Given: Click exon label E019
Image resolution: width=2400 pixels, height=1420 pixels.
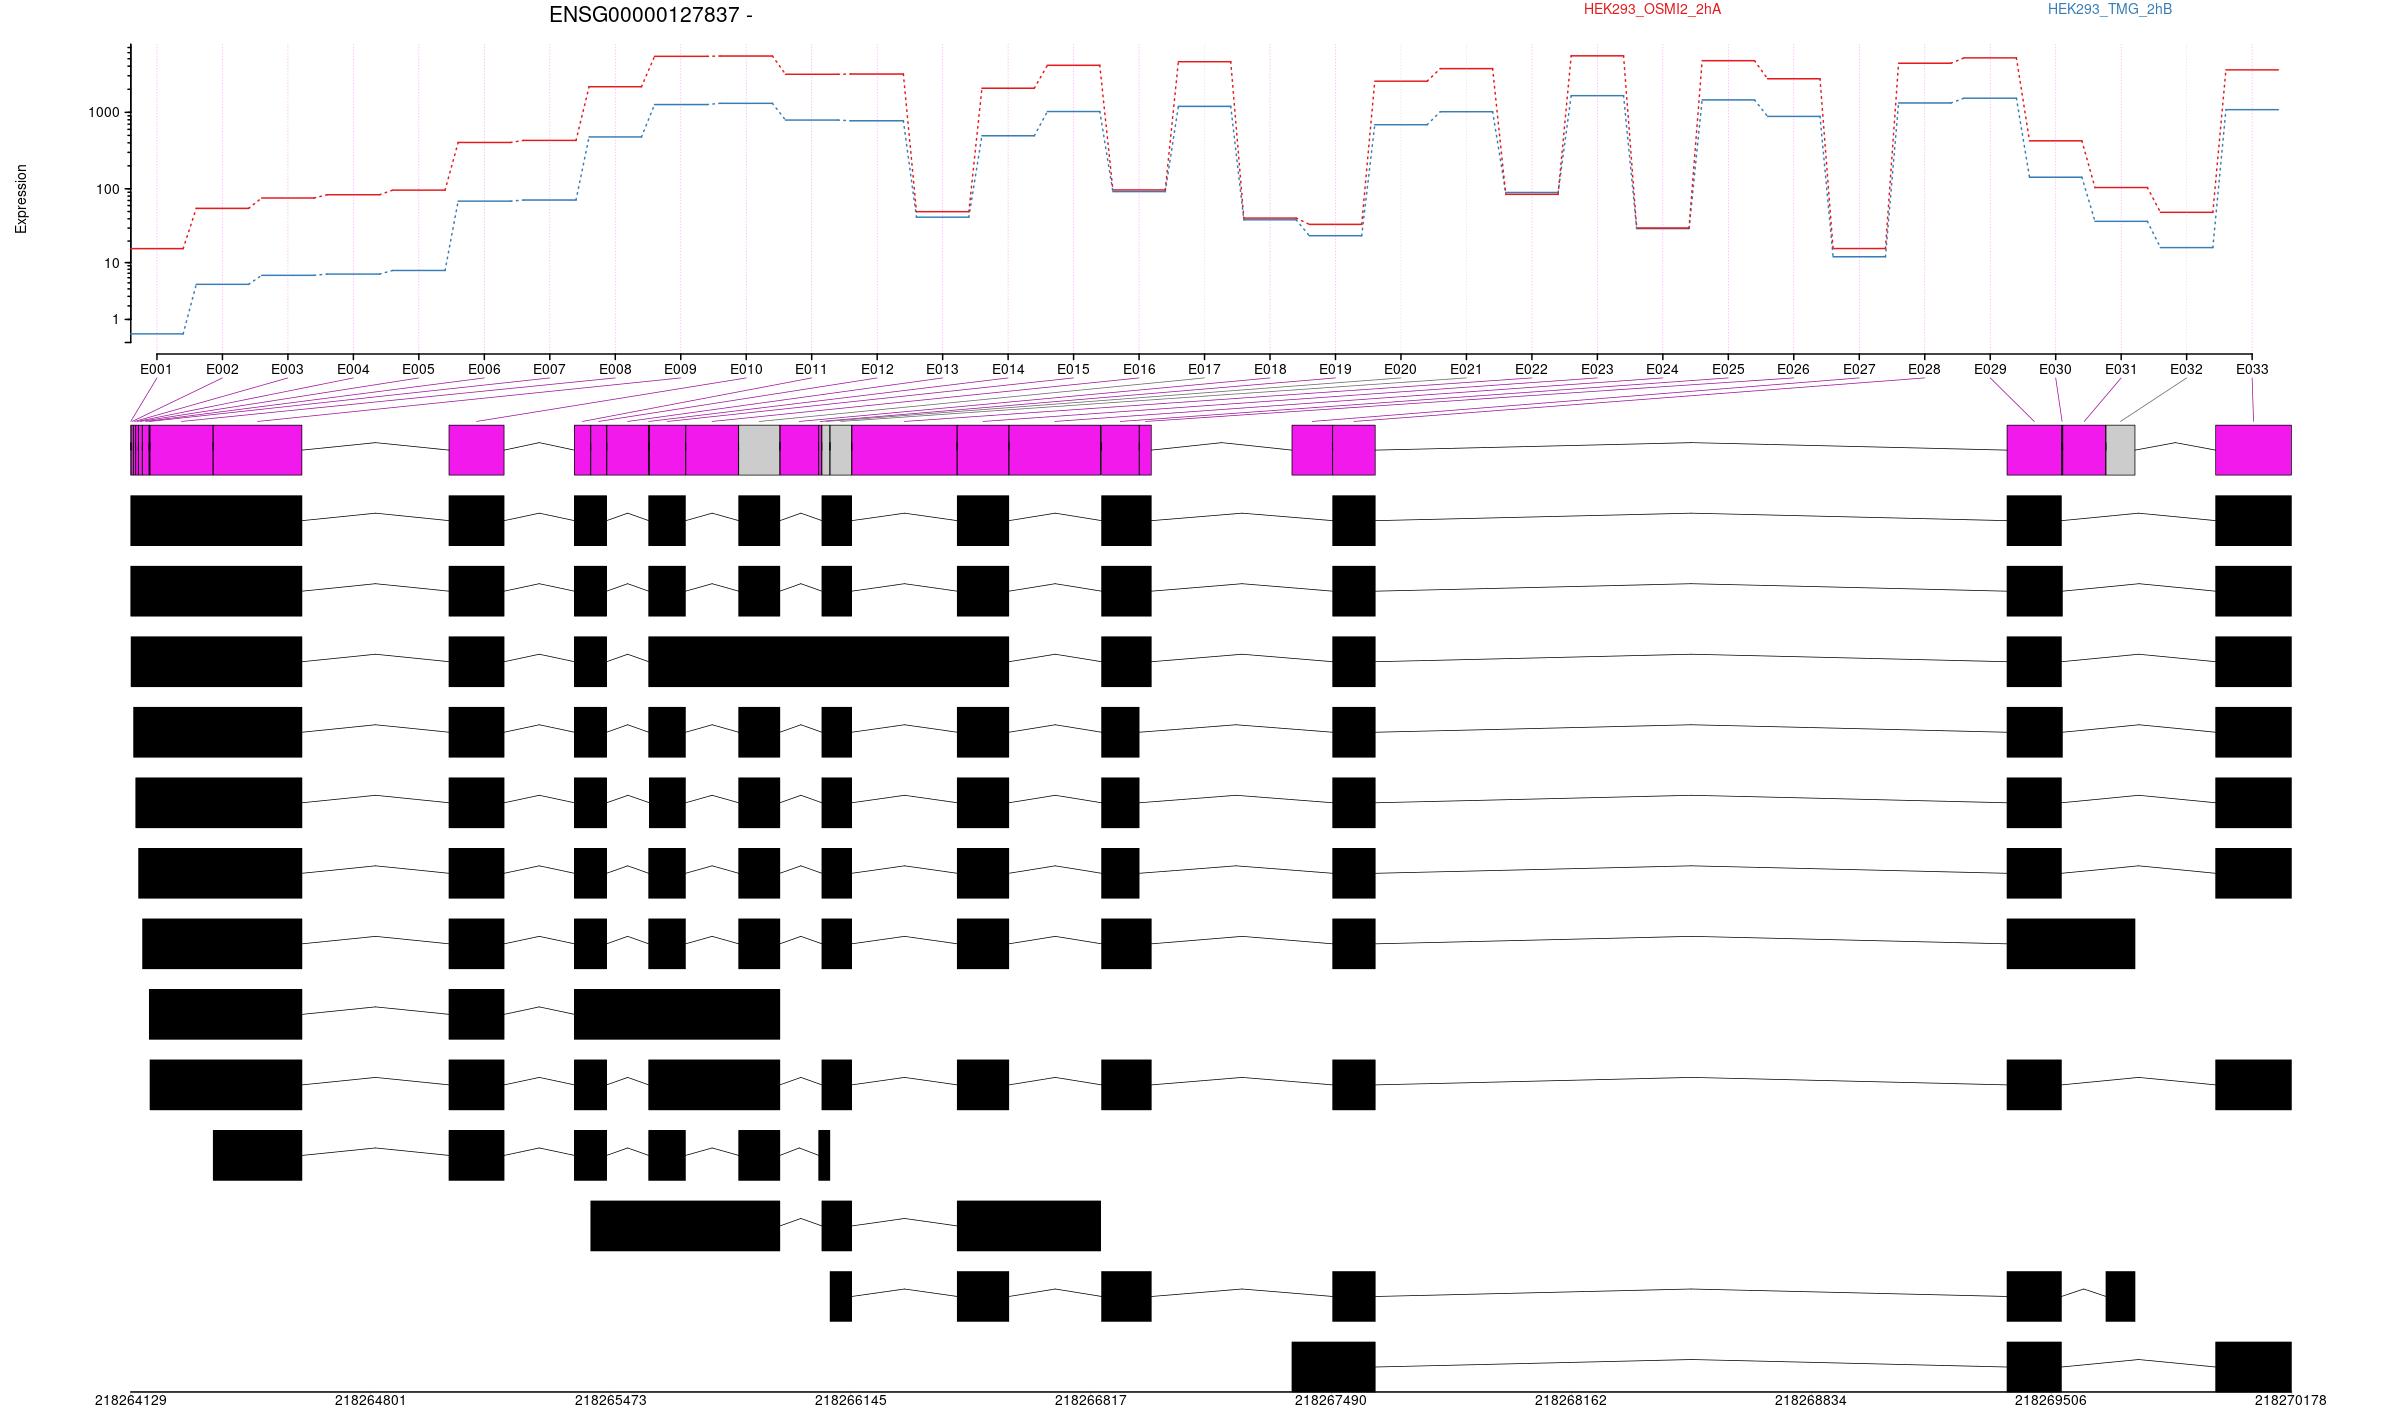Looking at the screenshot, I should [x=1335, y=369].
